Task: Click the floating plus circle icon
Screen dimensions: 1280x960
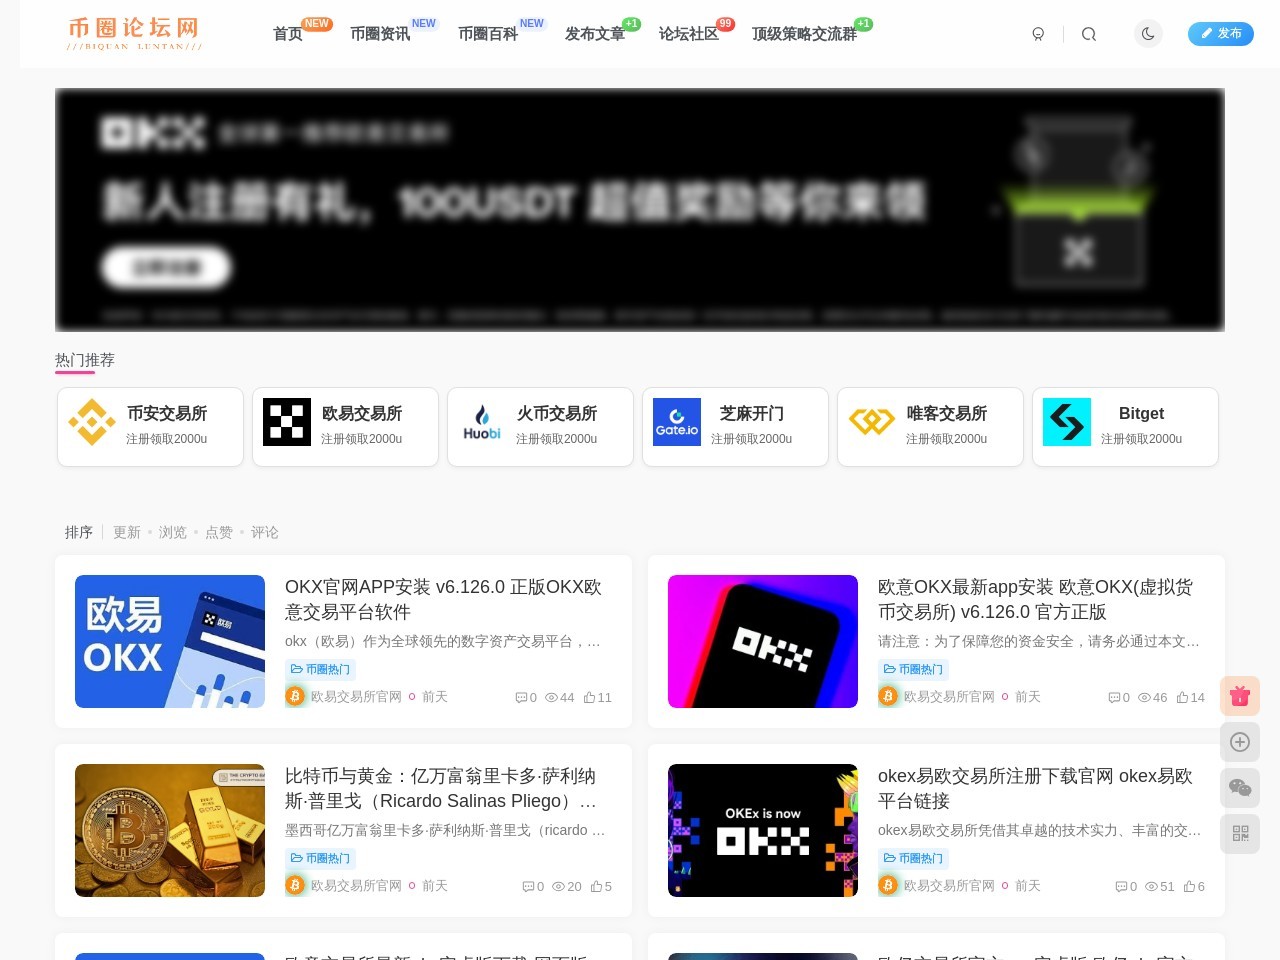Action: pyautogui.click(x=1240, y=742)
